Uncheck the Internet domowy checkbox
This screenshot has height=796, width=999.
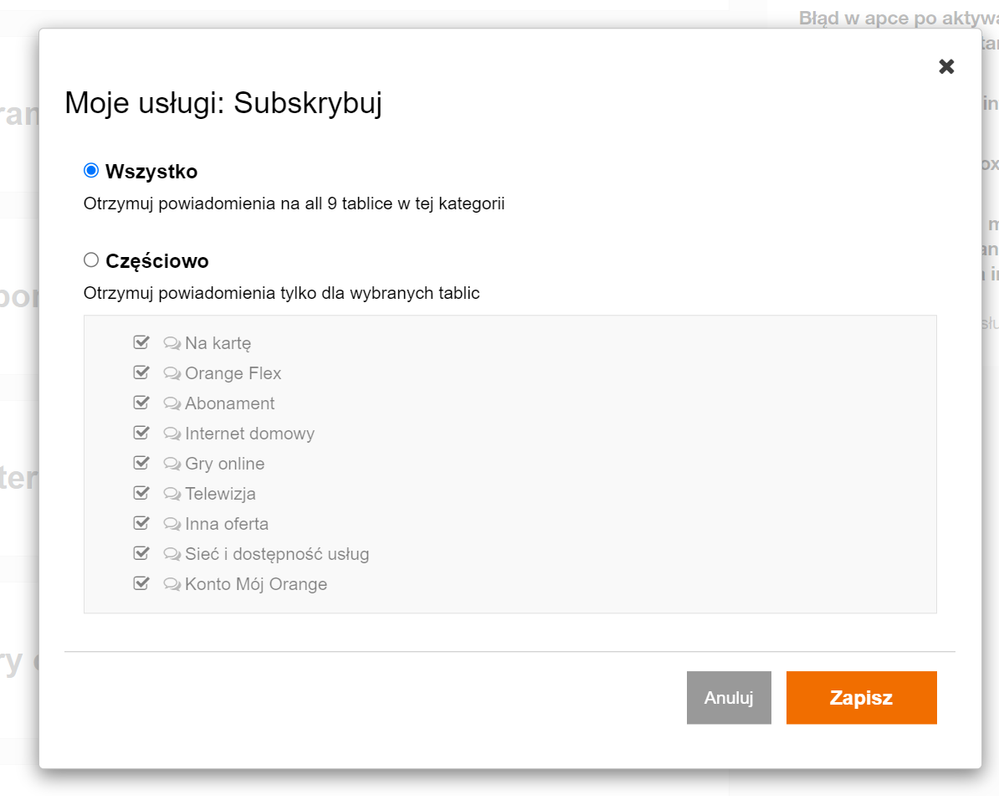point(141,433)
